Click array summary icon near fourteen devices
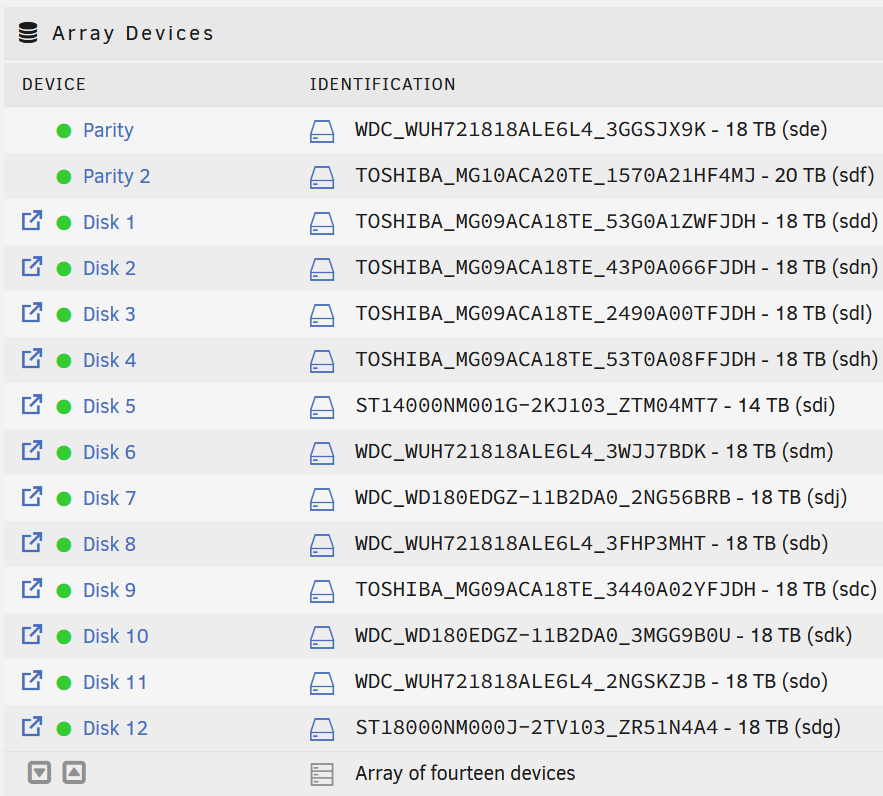The height and width of the screenshot is (796, 883). tap(322, 774)
